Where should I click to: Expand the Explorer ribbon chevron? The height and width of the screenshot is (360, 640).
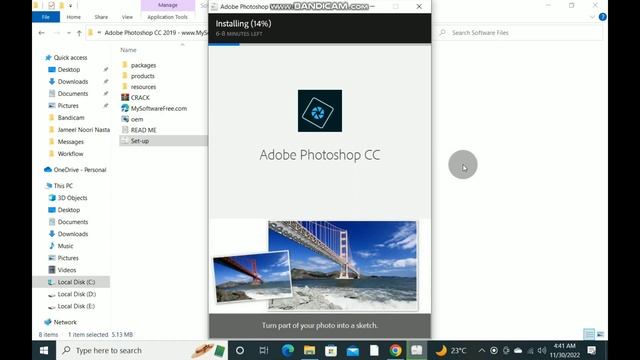coord(592,17)
